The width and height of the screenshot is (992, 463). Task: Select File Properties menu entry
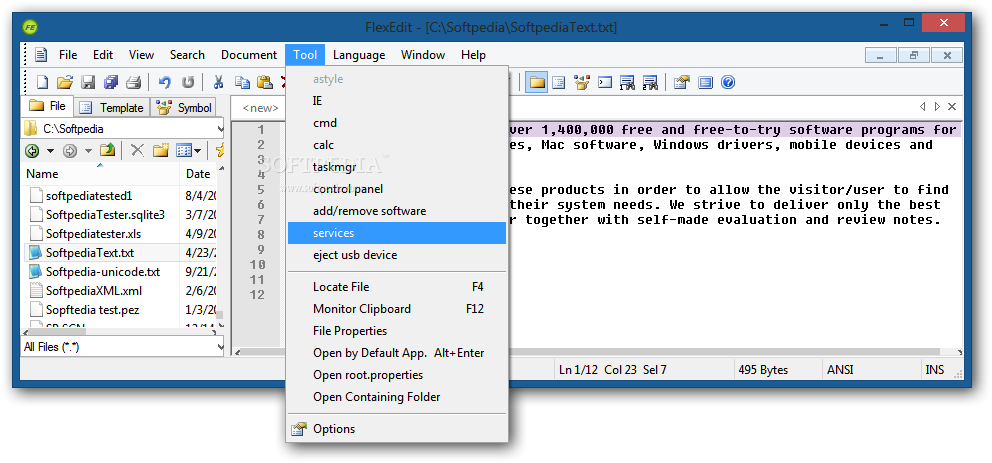click(397, 331)
